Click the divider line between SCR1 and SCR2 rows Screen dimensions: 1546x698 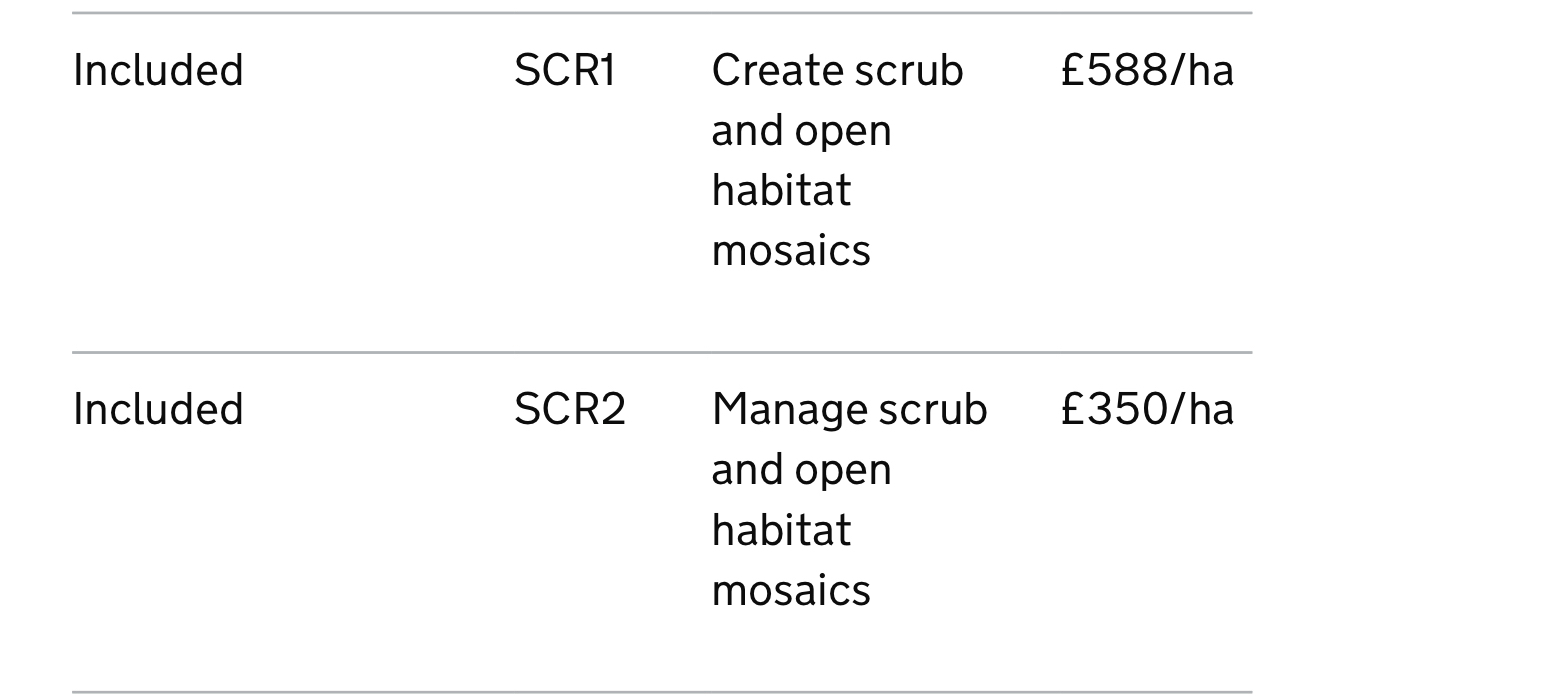pyautogui.click(x=660, y=352)
